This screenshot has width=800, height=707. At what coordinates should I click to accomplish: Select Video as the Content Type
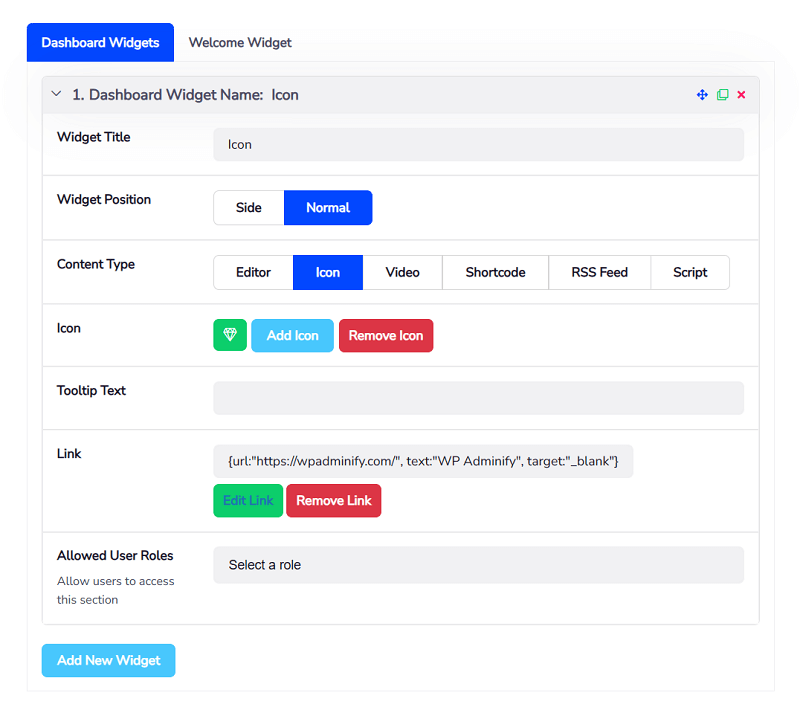coord(402,272)
